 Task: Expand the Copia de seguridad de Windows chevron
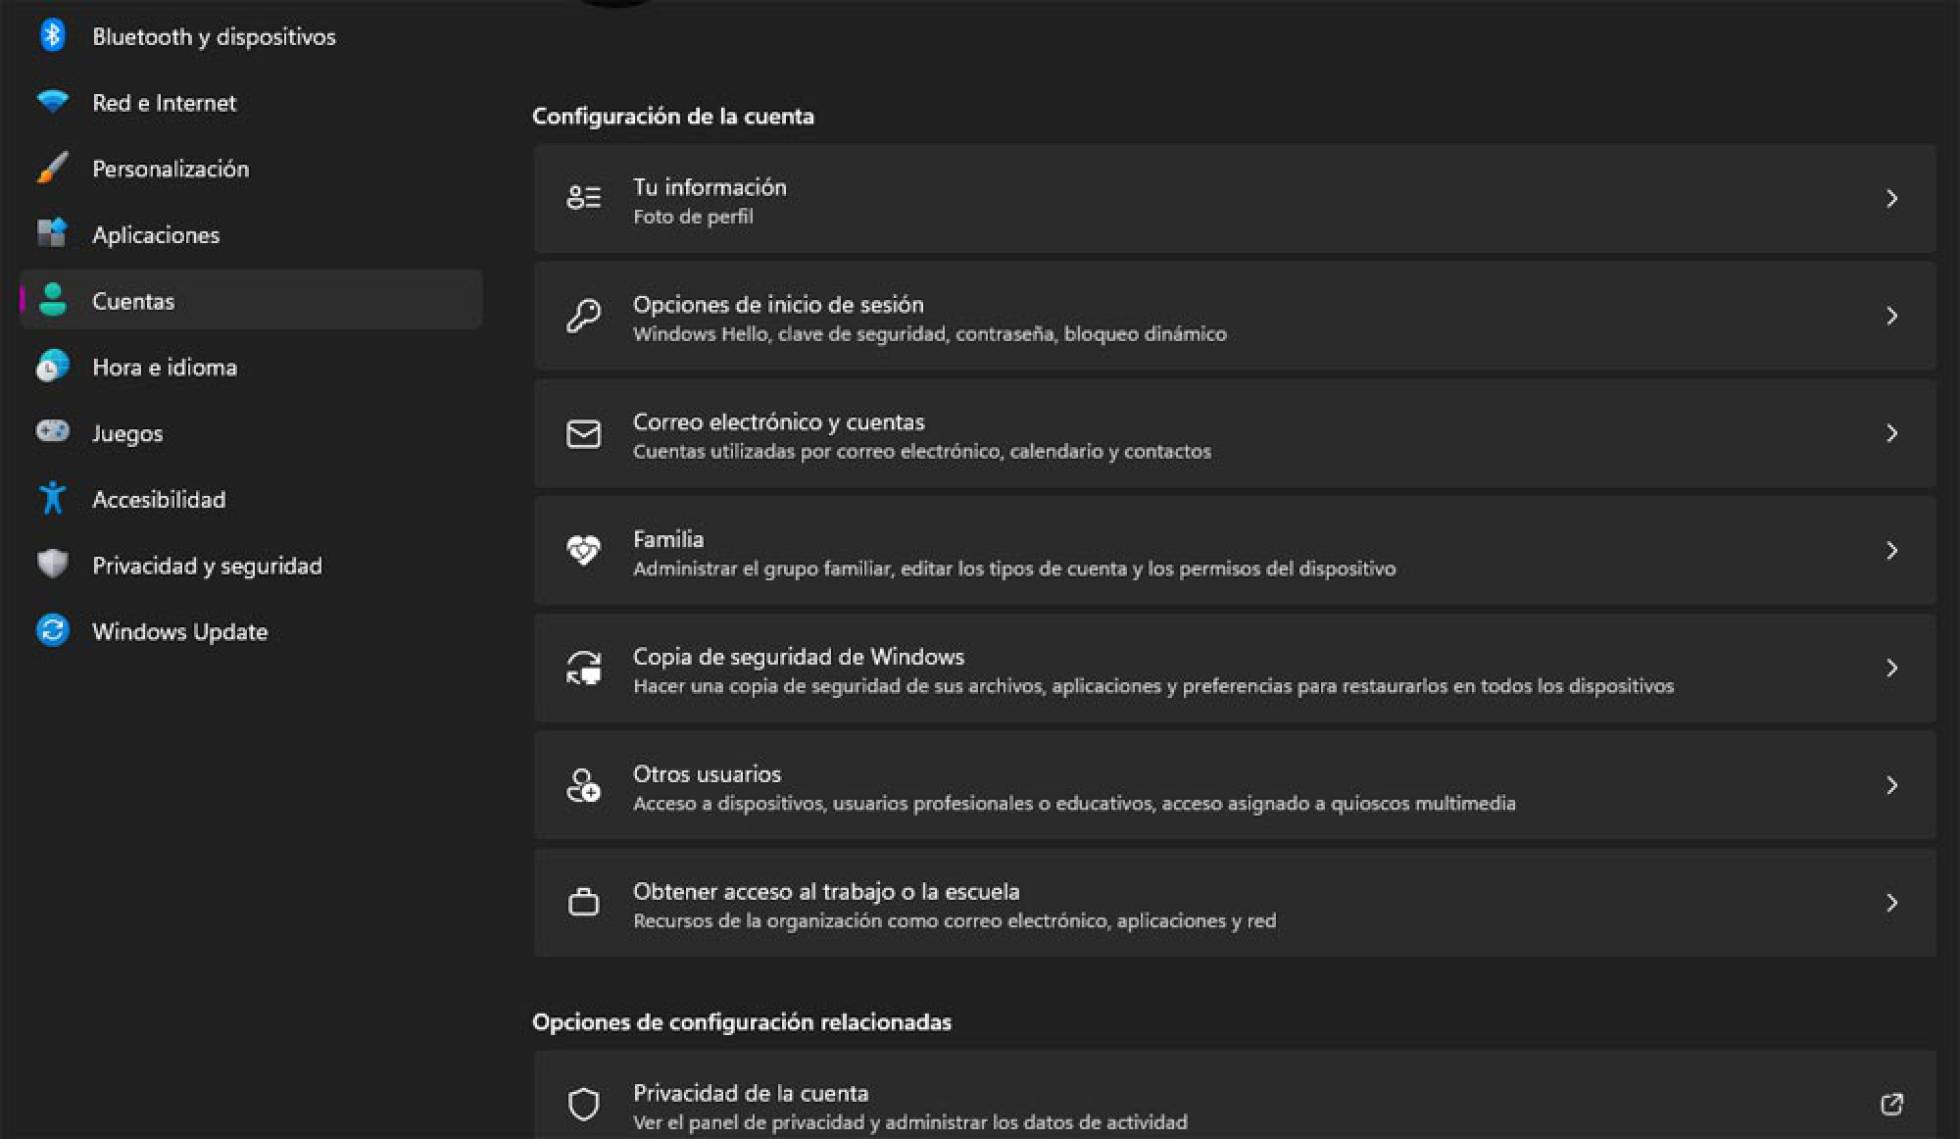1891,668
